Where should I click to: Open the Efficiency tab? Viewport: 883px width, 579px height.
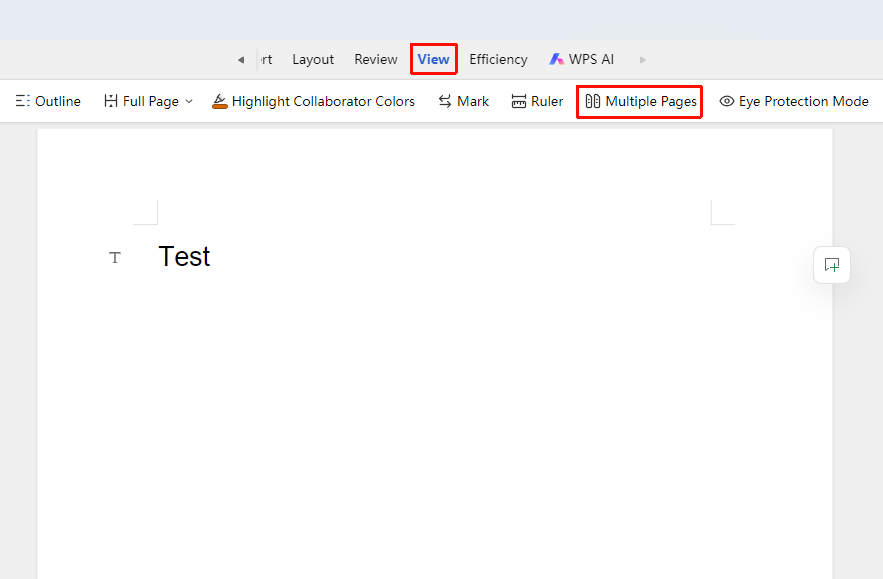(498, 59)
